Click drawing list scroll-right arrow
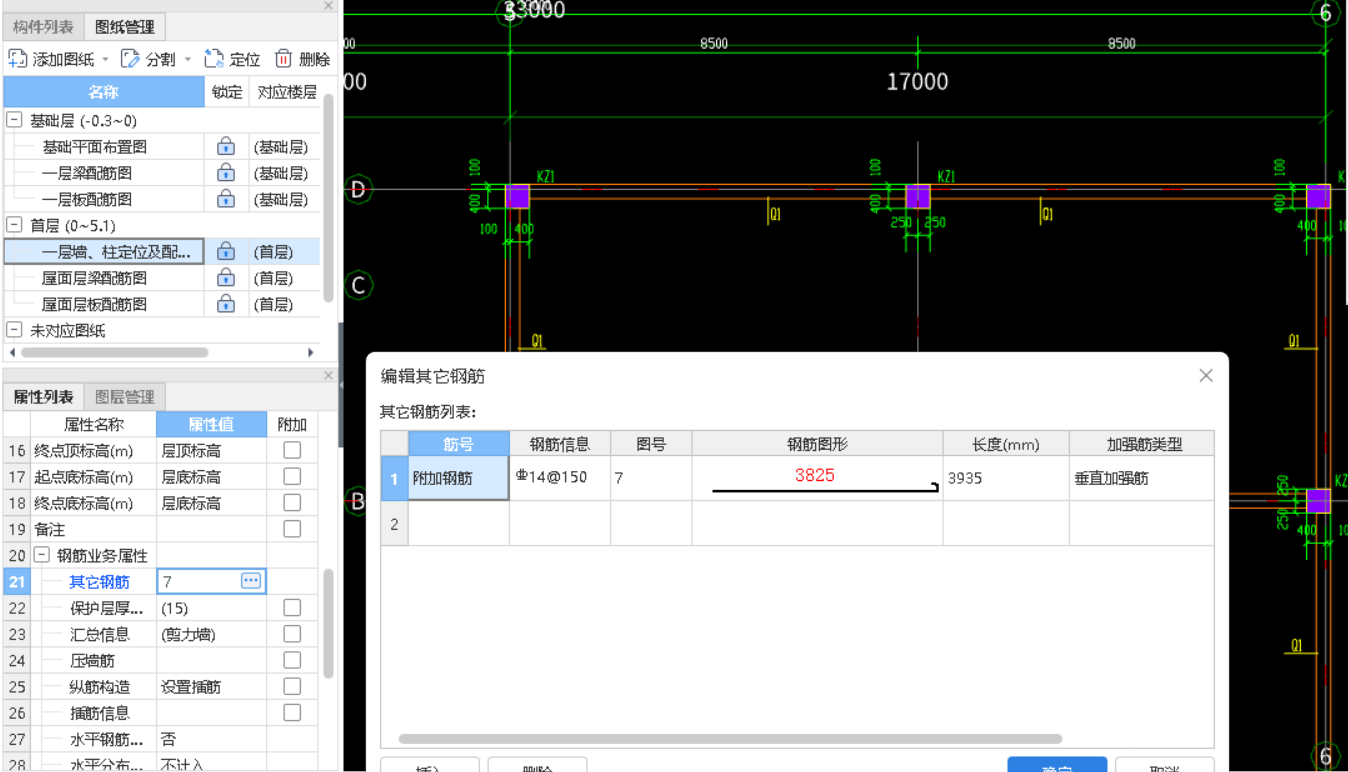The height and width of the screenshot is (772, 1348). 311,352
